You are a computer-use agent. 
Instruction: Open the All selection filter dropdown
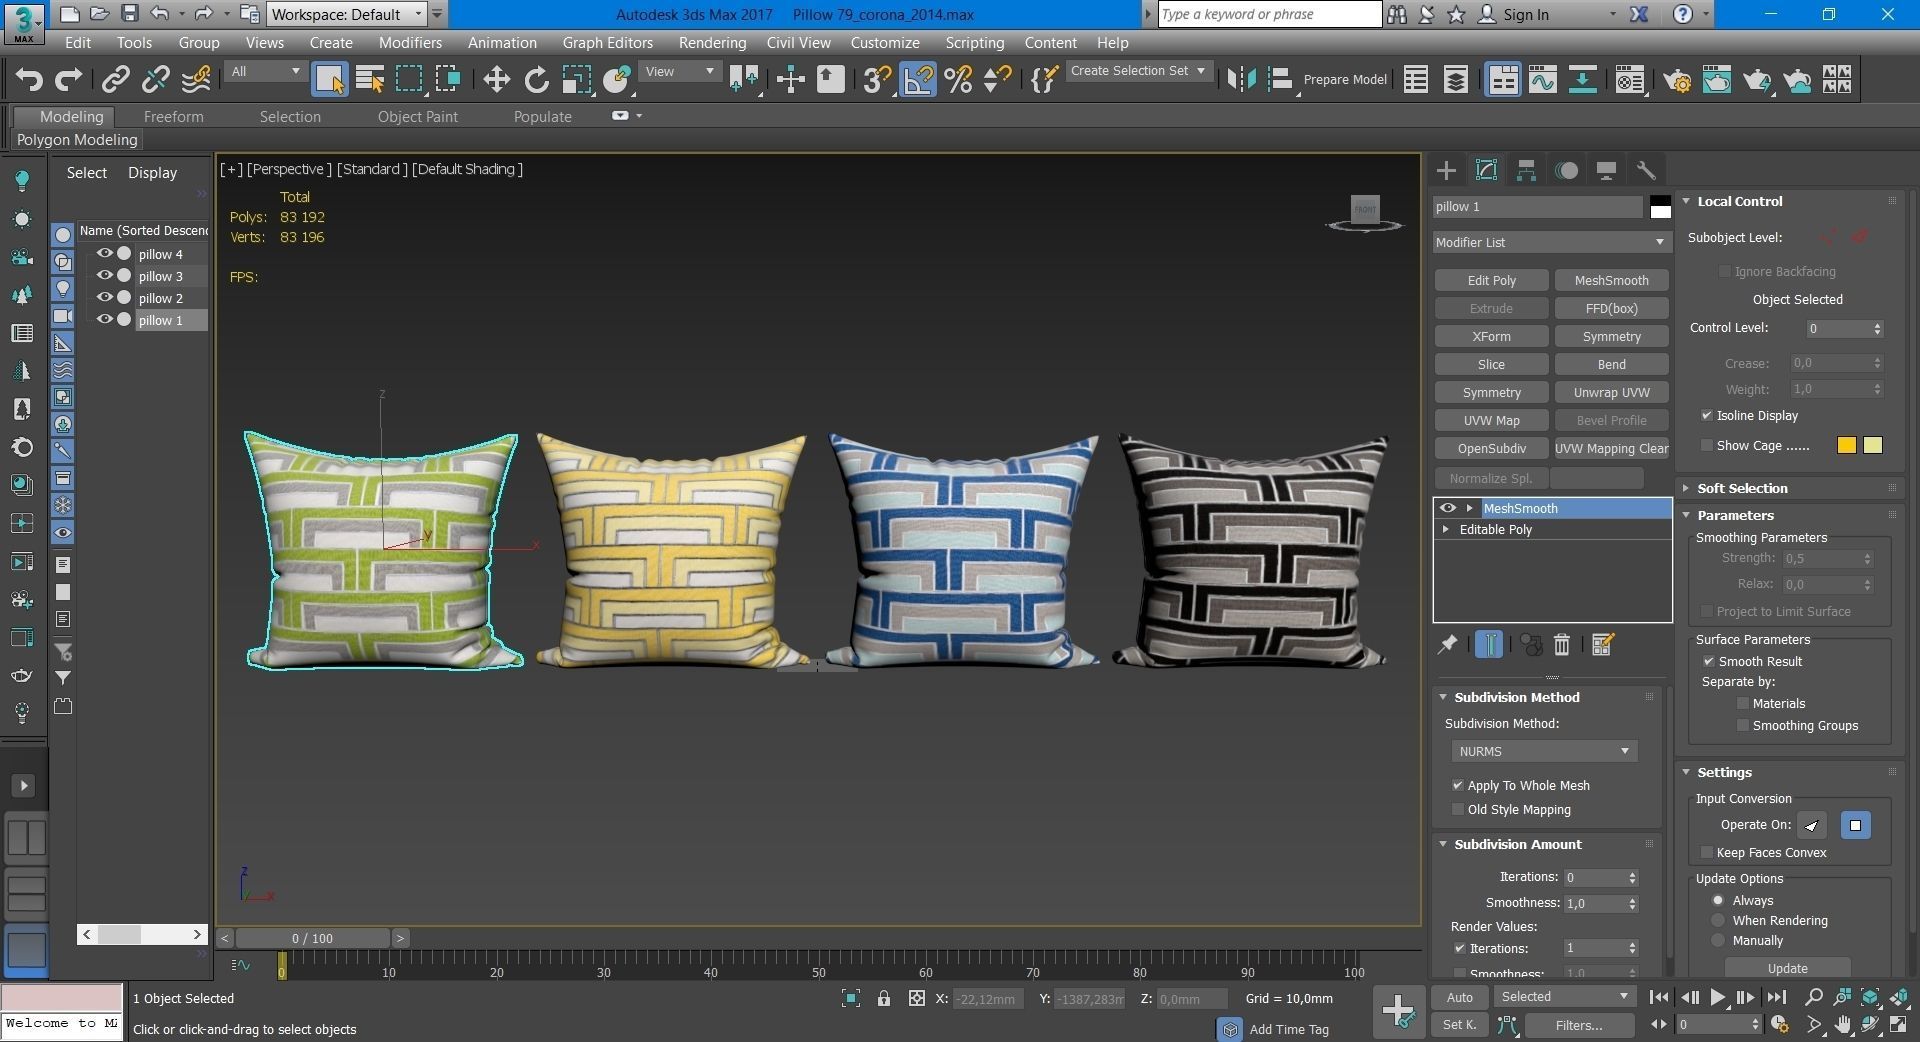[265, 71]
